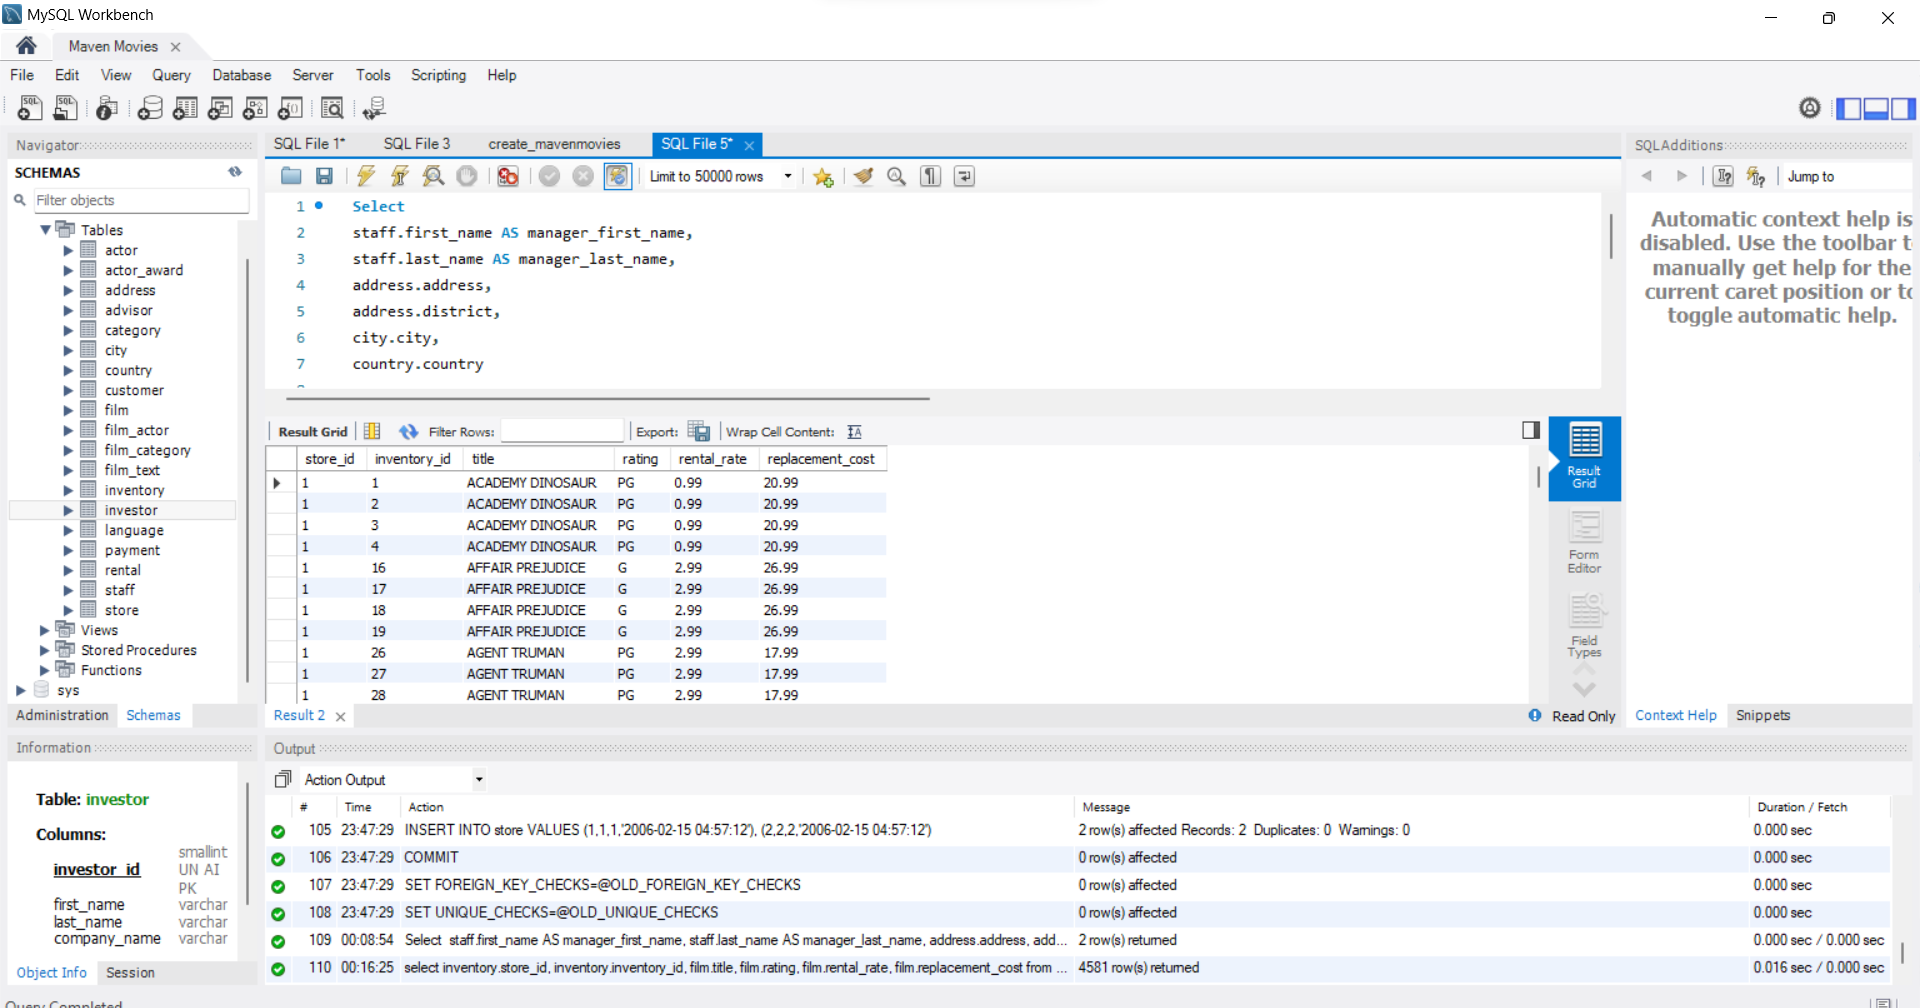This screenshot has width=1920, height=1008.
Task: Click the beautify query broom icon
Action: click(863, 176)
